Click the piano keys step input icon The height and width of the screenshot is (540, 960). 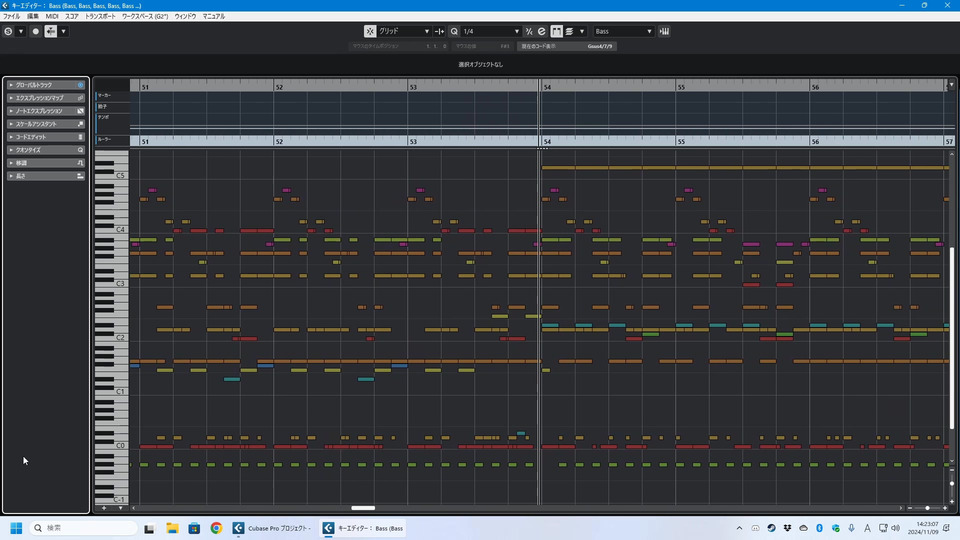[665, 31]
